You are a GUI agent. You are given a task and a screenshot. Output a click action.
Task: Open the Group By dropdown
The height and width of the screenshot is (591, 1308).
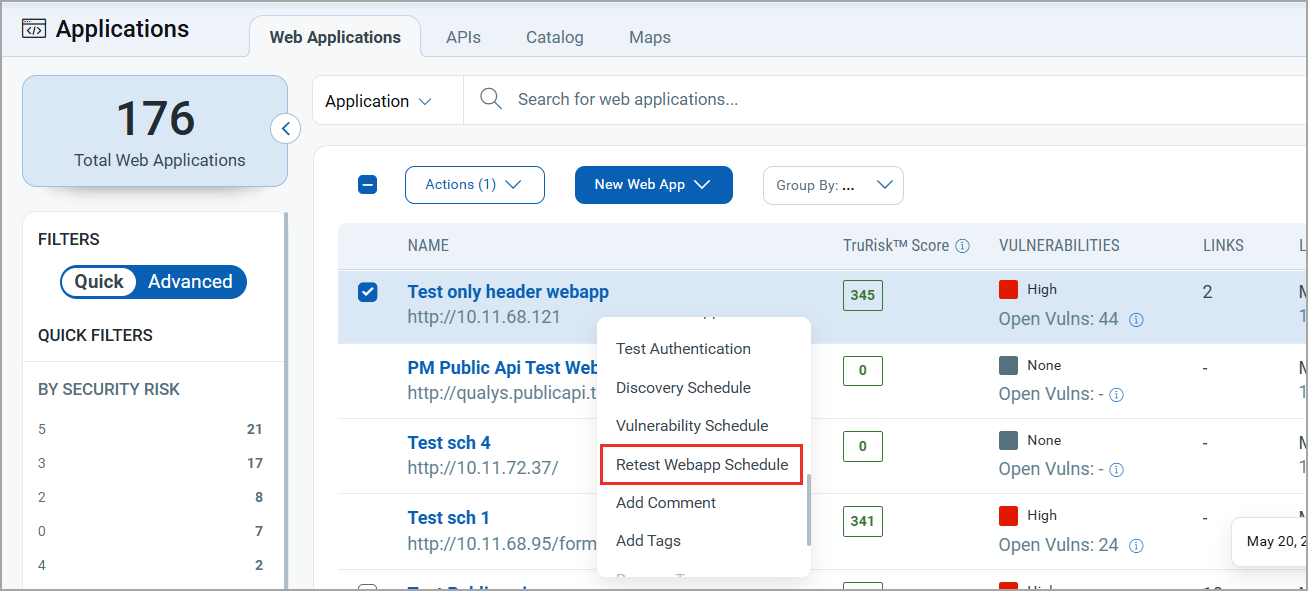[x=833, y=184]
